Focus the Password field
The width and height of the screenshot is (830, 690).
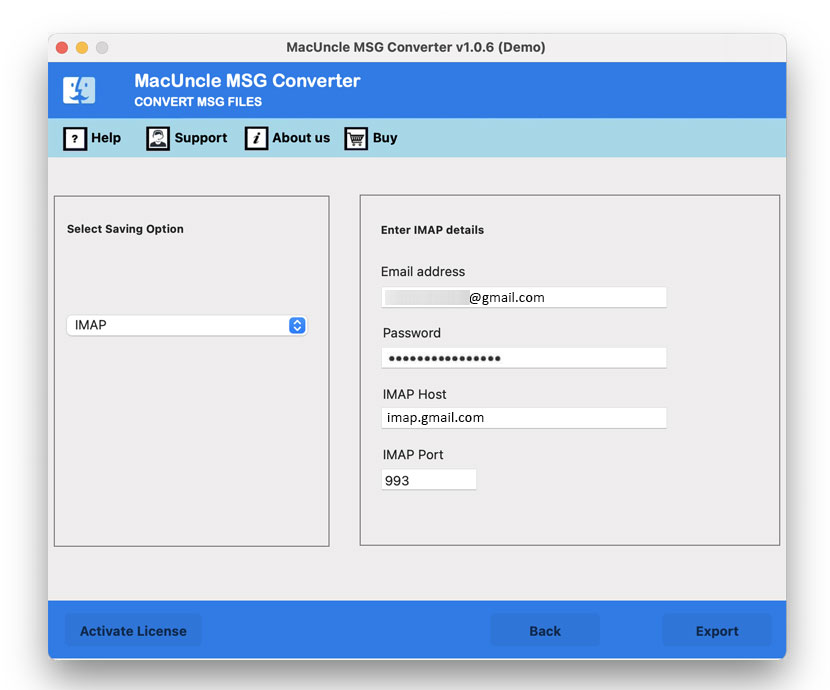[523, 357]
